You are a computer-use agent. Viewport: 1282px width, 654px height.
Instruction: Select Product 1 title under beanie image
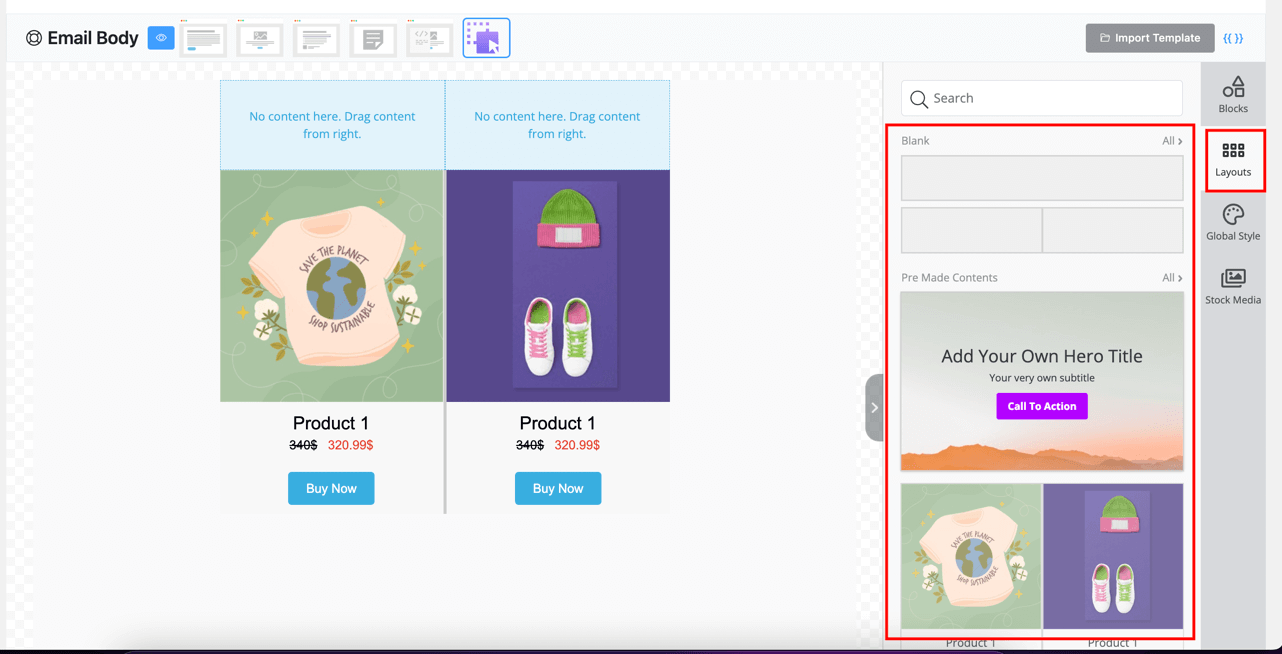558,423
